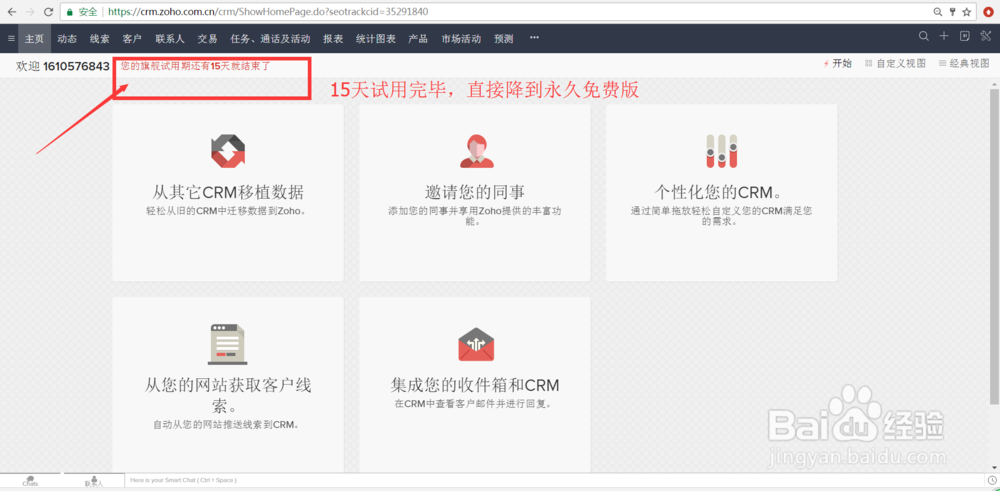Open 任务、通话及活动 tab

[x=270, y=38]
